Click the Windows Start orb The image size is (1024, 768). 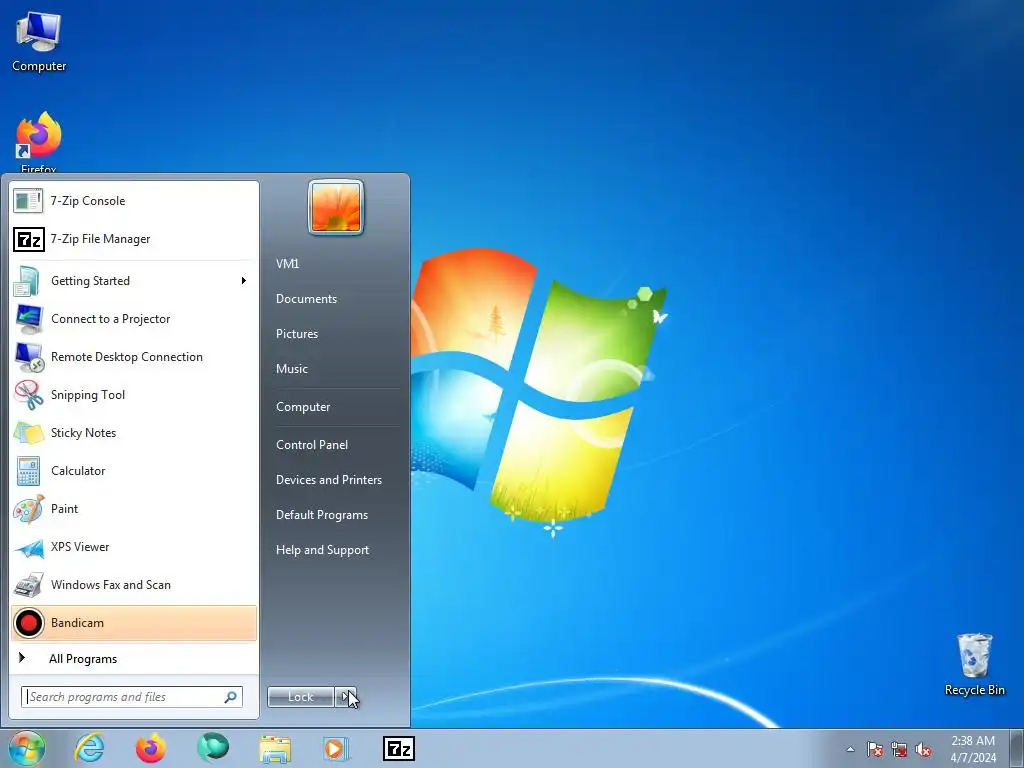[27, 748]
